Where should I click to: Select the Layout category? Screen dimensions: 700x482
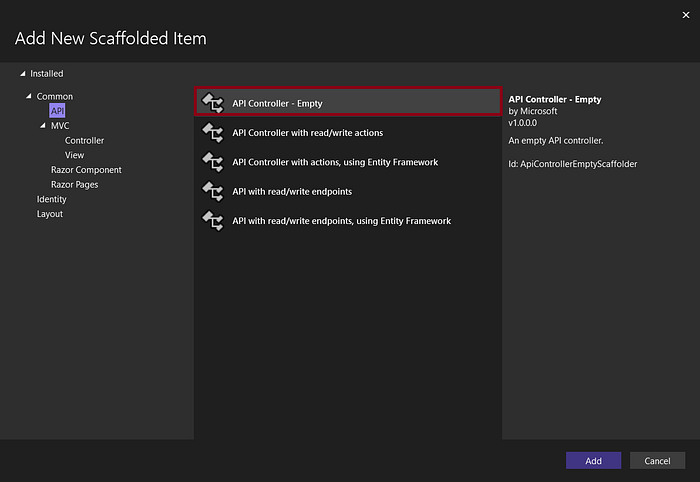pos(50,214)
